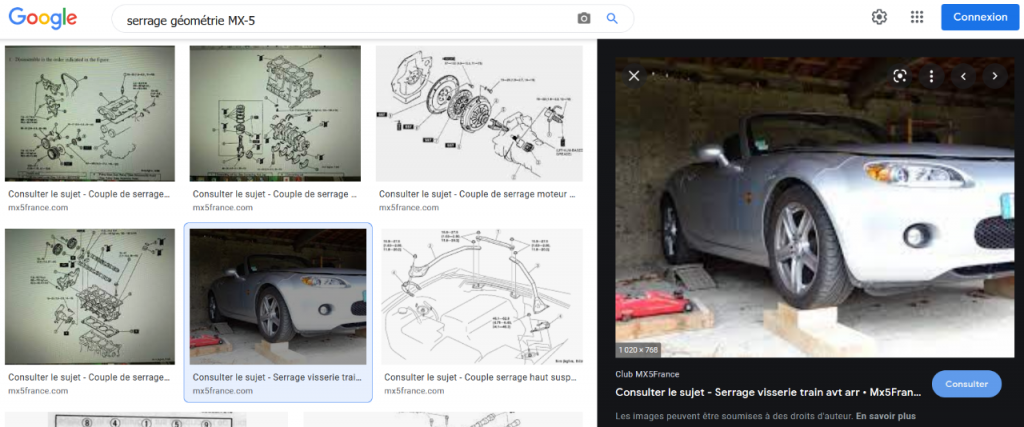Click the Connexion sign-in button
Screen dimensions: 1024x427
click(x=980, y=18)
